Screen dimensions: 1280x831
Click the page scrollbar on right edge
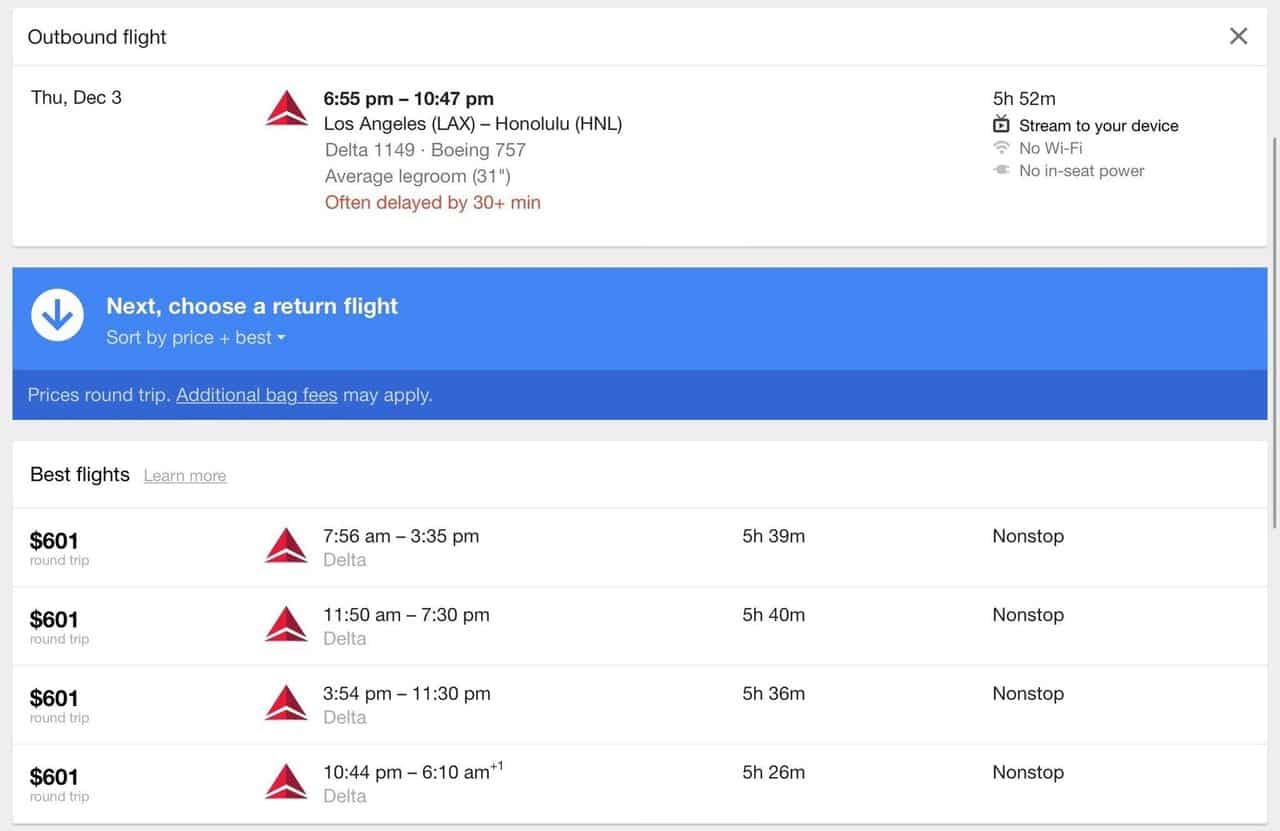click(1274, 330)
